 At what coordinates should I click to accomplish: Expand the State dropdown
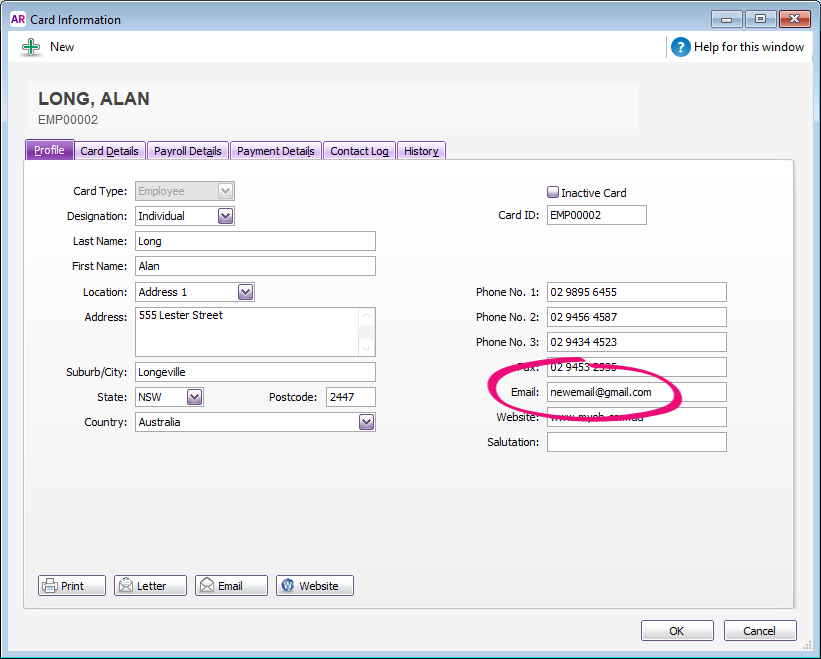click(x=195, y=397)
